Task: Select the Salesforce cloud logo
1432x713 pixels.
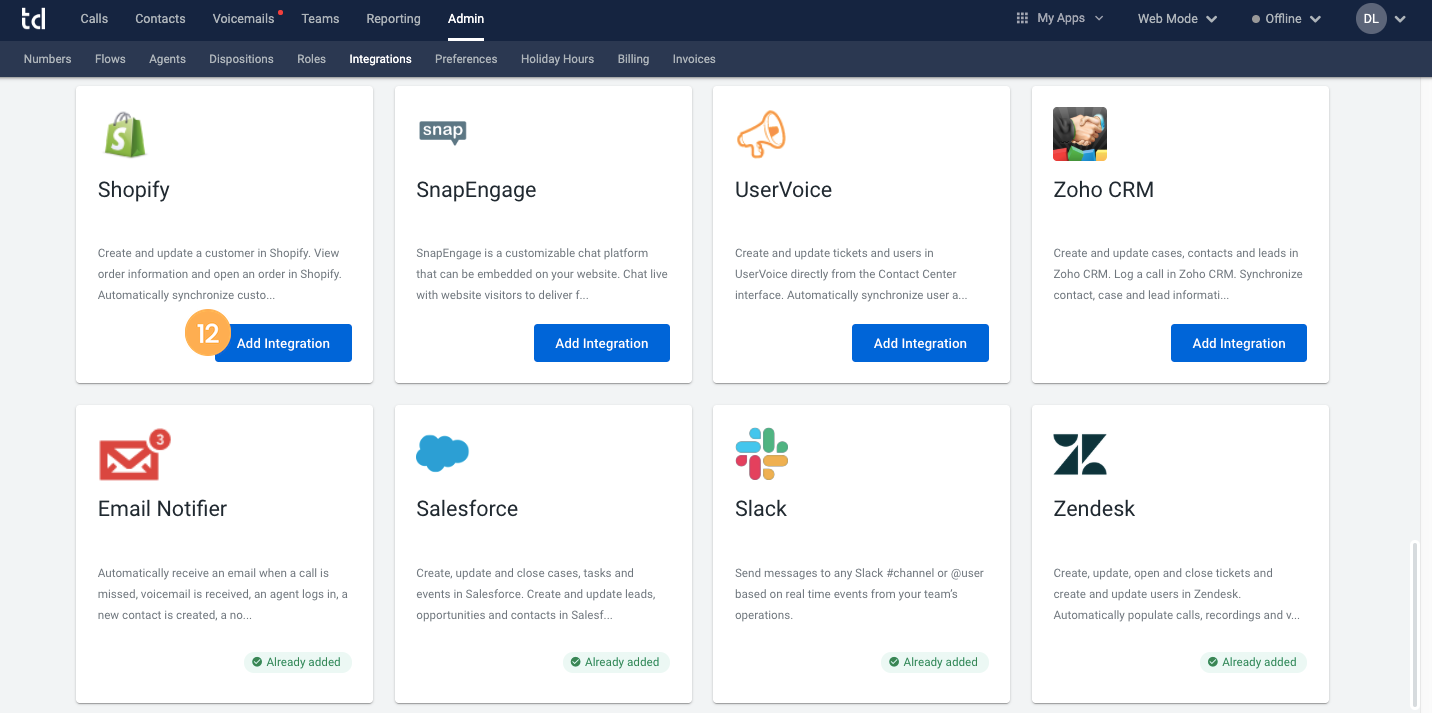Action: click(442, 453)
